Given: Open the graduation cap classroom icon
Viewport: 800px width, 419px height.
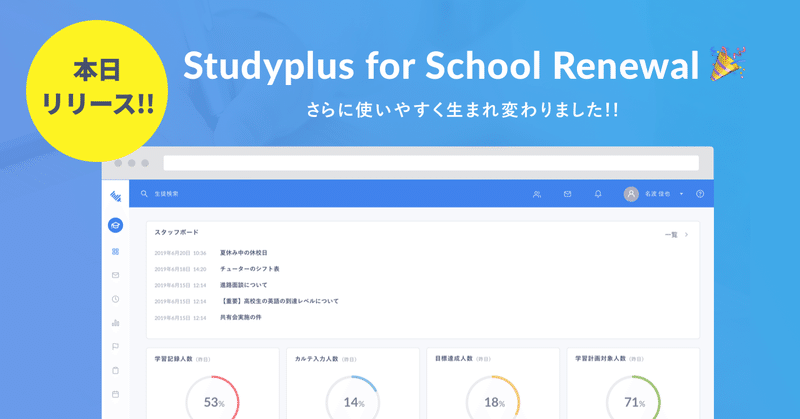Looking at the screenshot, I should click(115, 225).
